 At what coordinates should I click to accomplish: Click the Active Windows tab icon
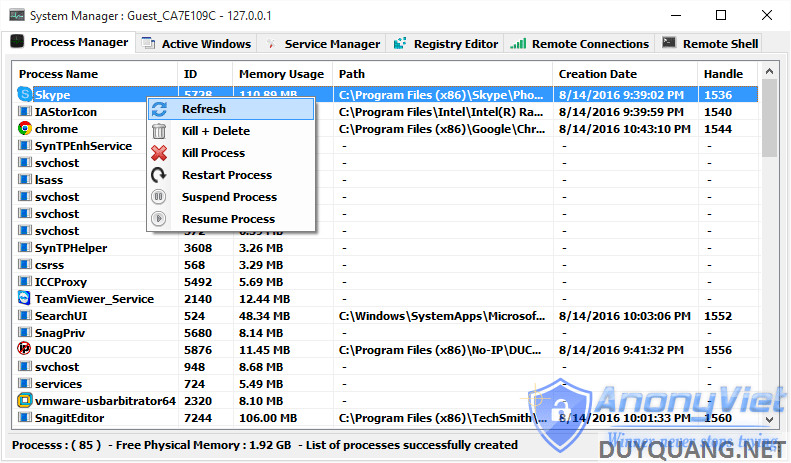148,43
